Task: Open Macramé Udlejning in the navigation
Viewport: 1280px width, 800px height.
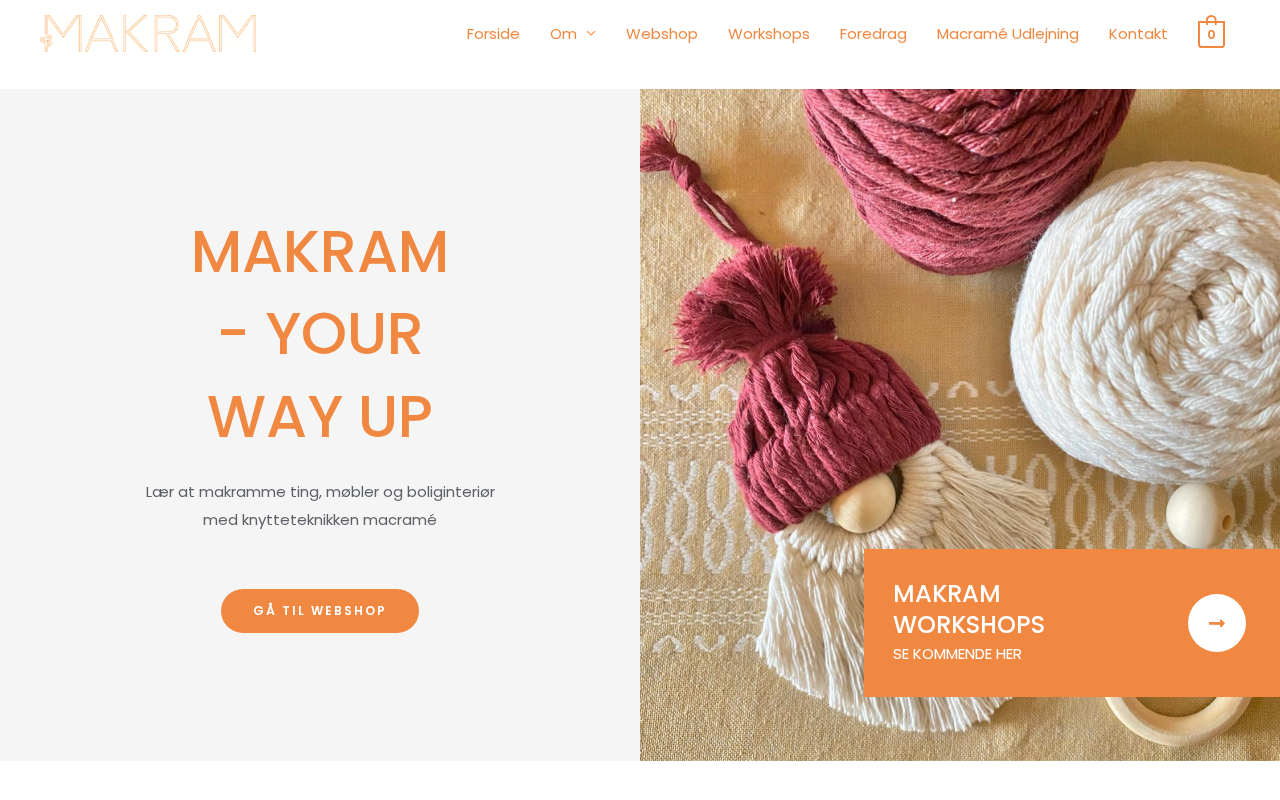Action: [1008, 34]
